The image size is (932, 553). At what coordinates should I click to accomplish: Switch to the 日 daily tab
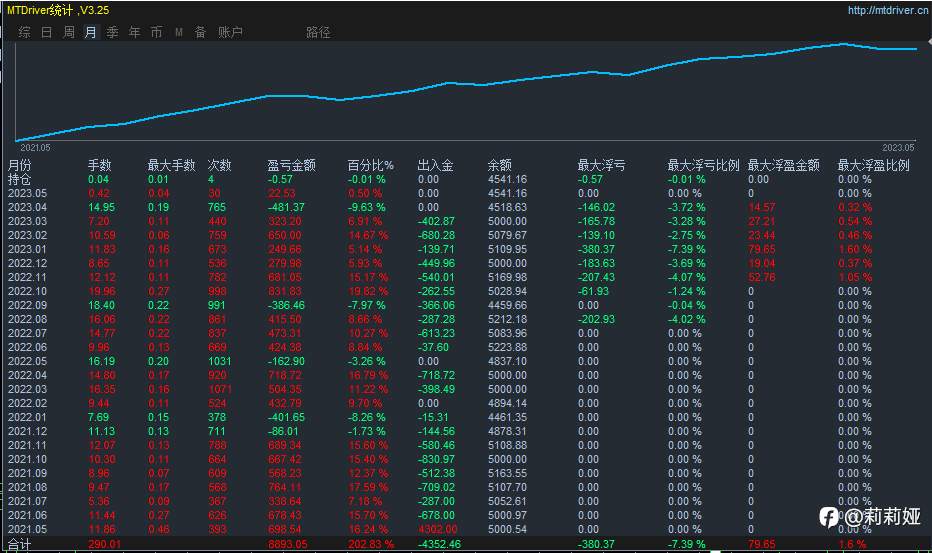click(x=46, y=32)
